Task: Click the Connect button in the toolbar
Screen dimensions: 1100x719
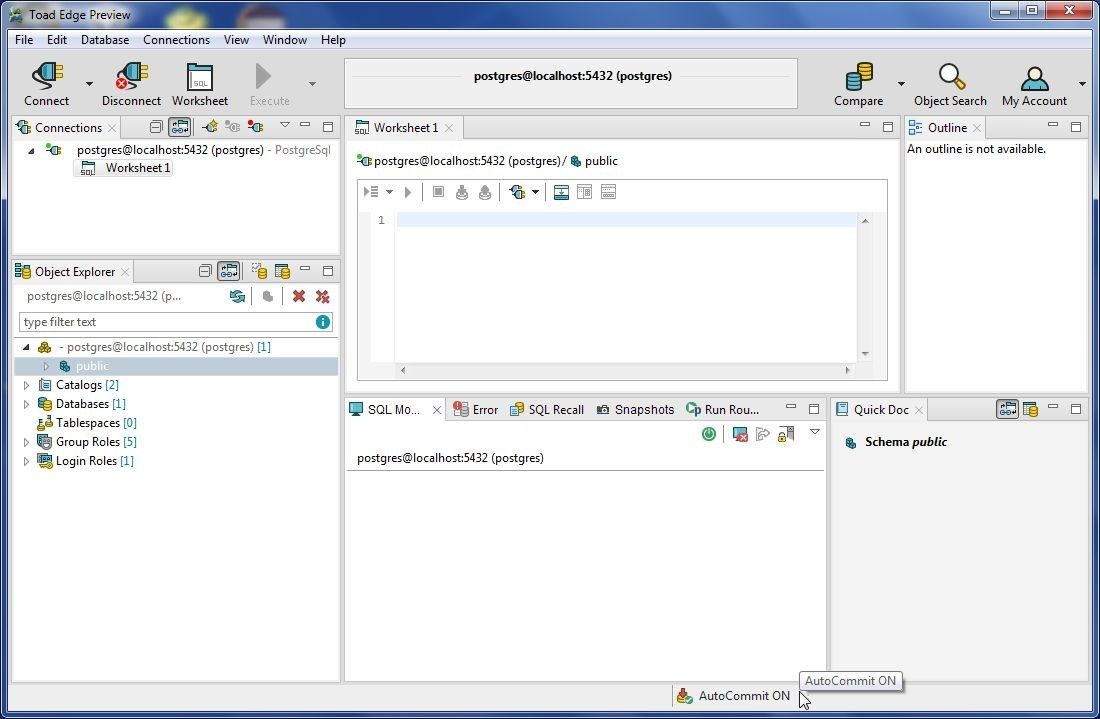Action: point(46,80)
